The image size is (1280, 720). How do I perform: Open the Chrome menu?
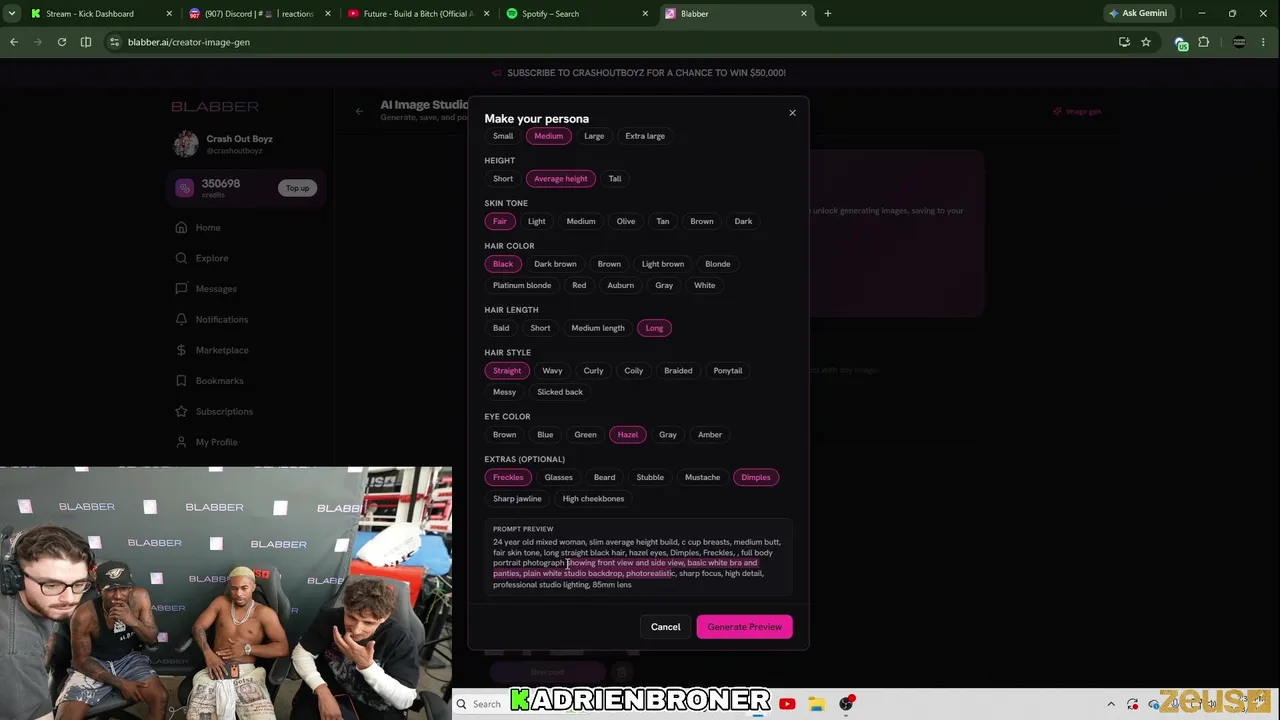[1265, 42]
